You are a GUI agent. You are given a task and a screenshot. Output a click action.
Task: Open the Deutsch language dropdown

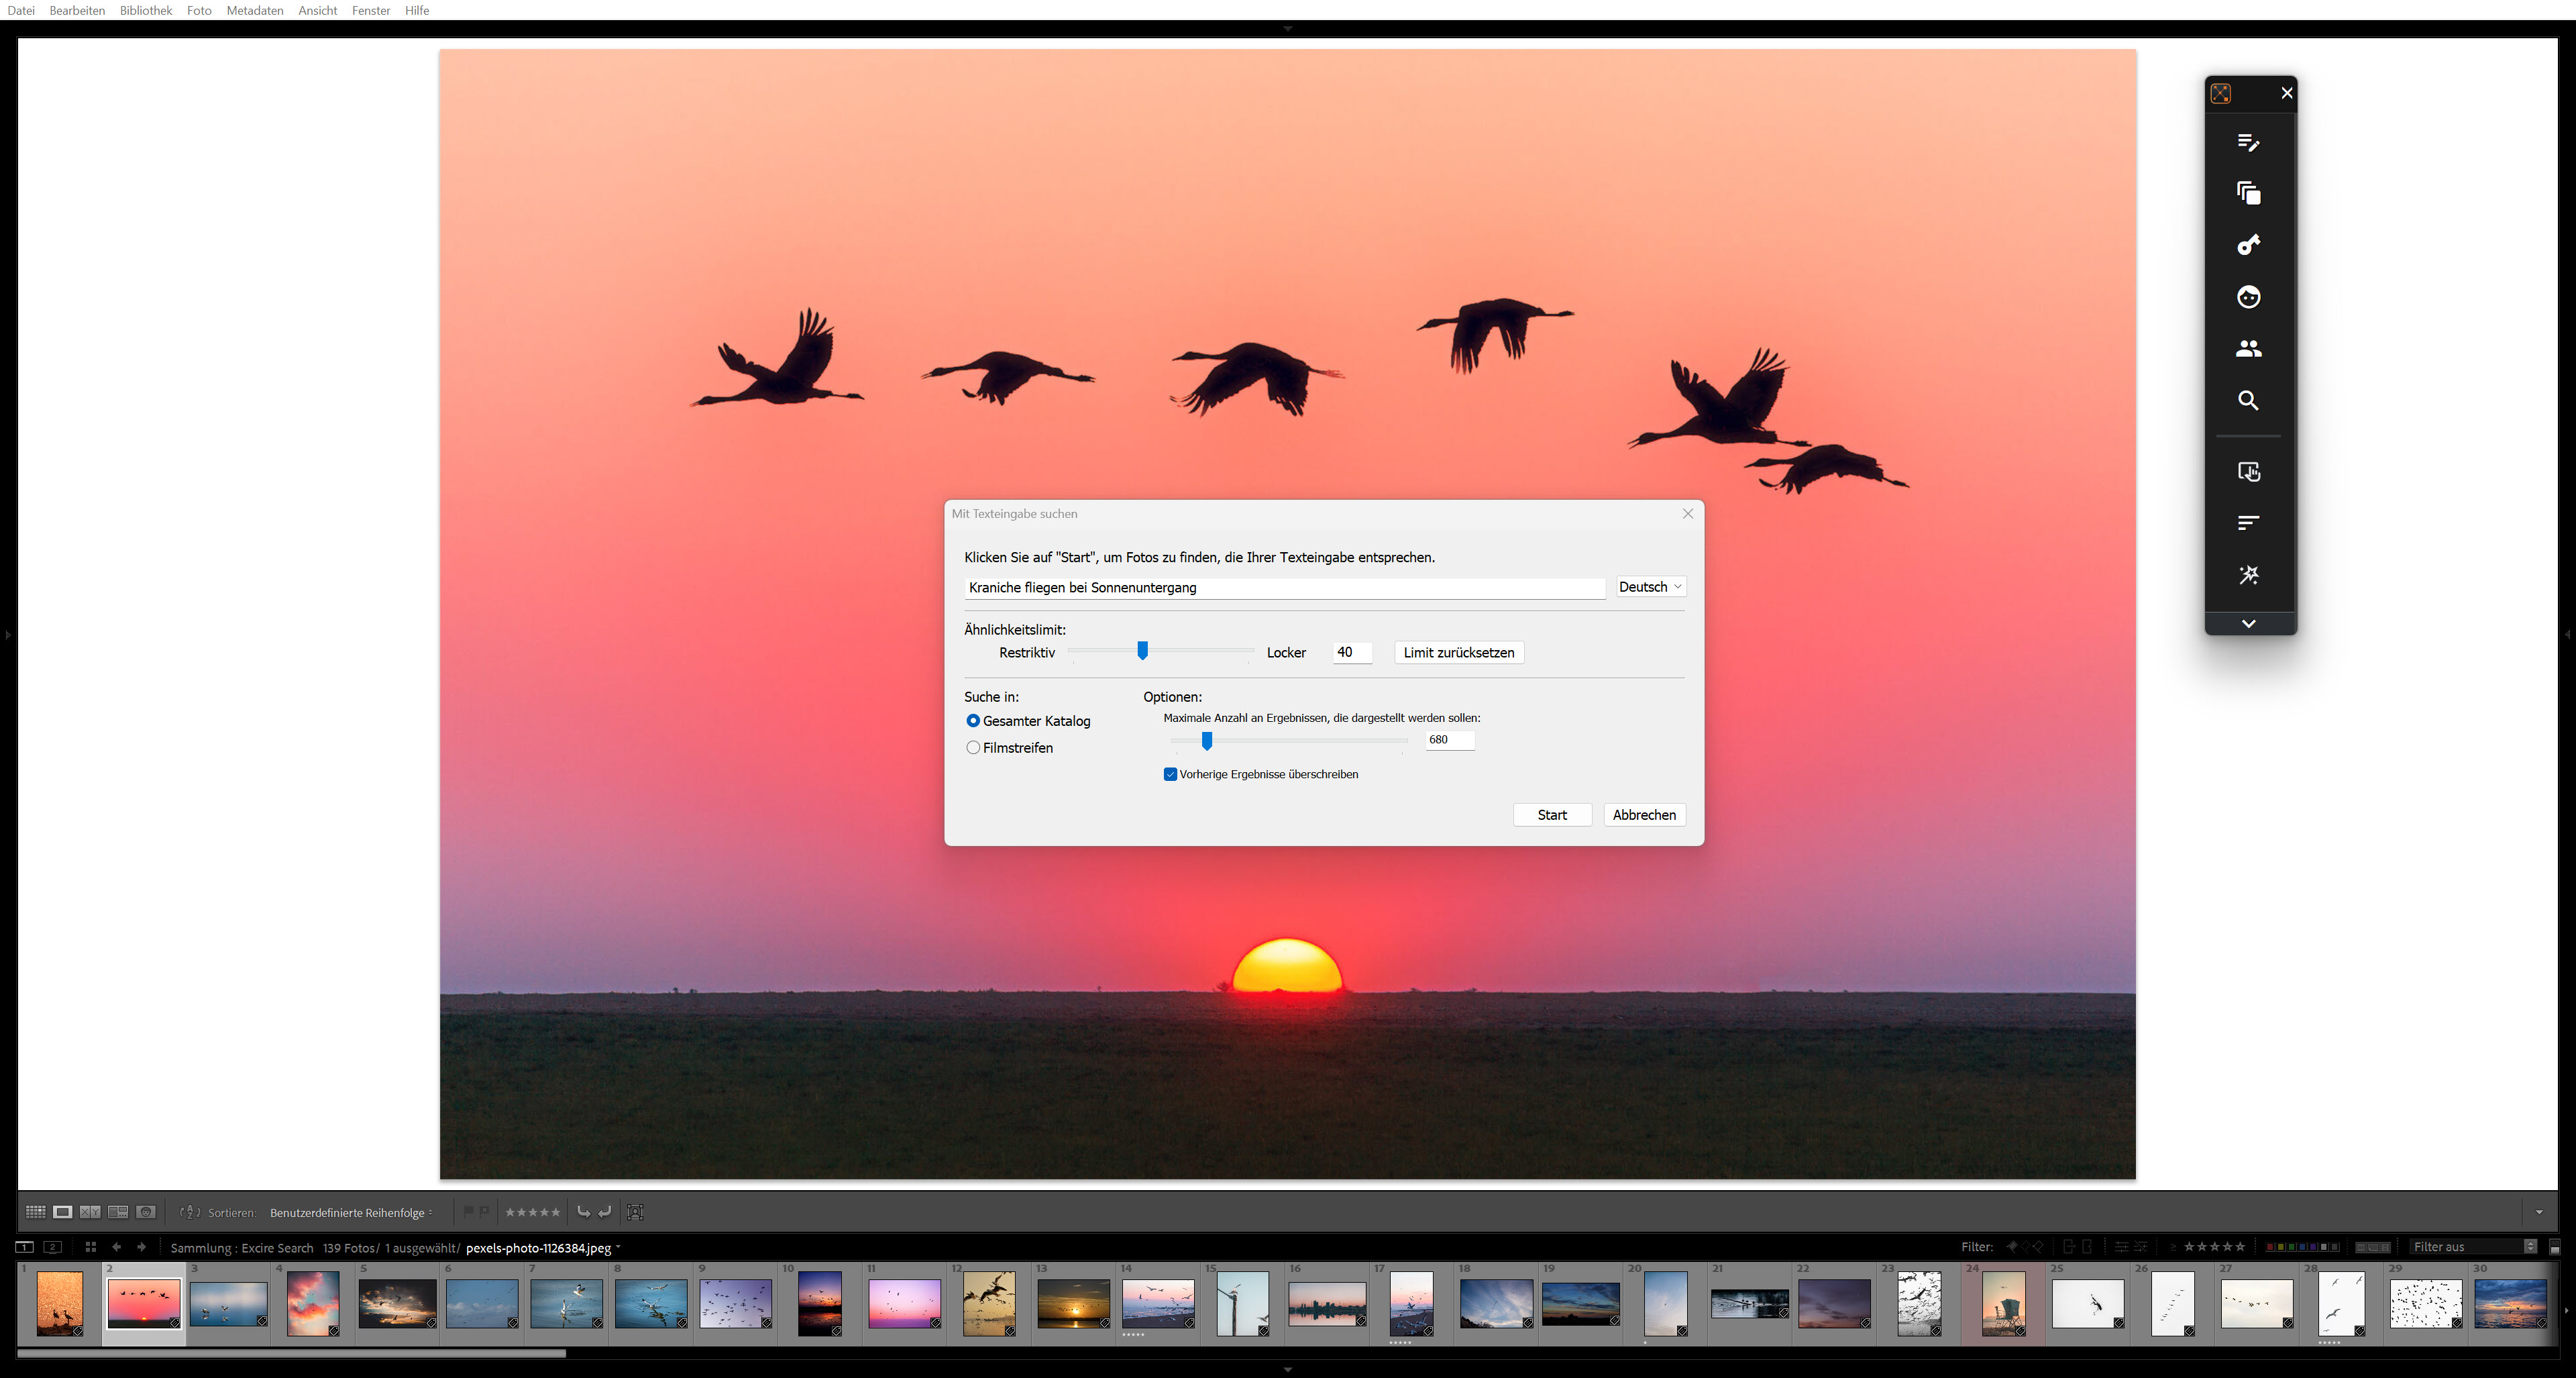click(x=1650, y=587)
